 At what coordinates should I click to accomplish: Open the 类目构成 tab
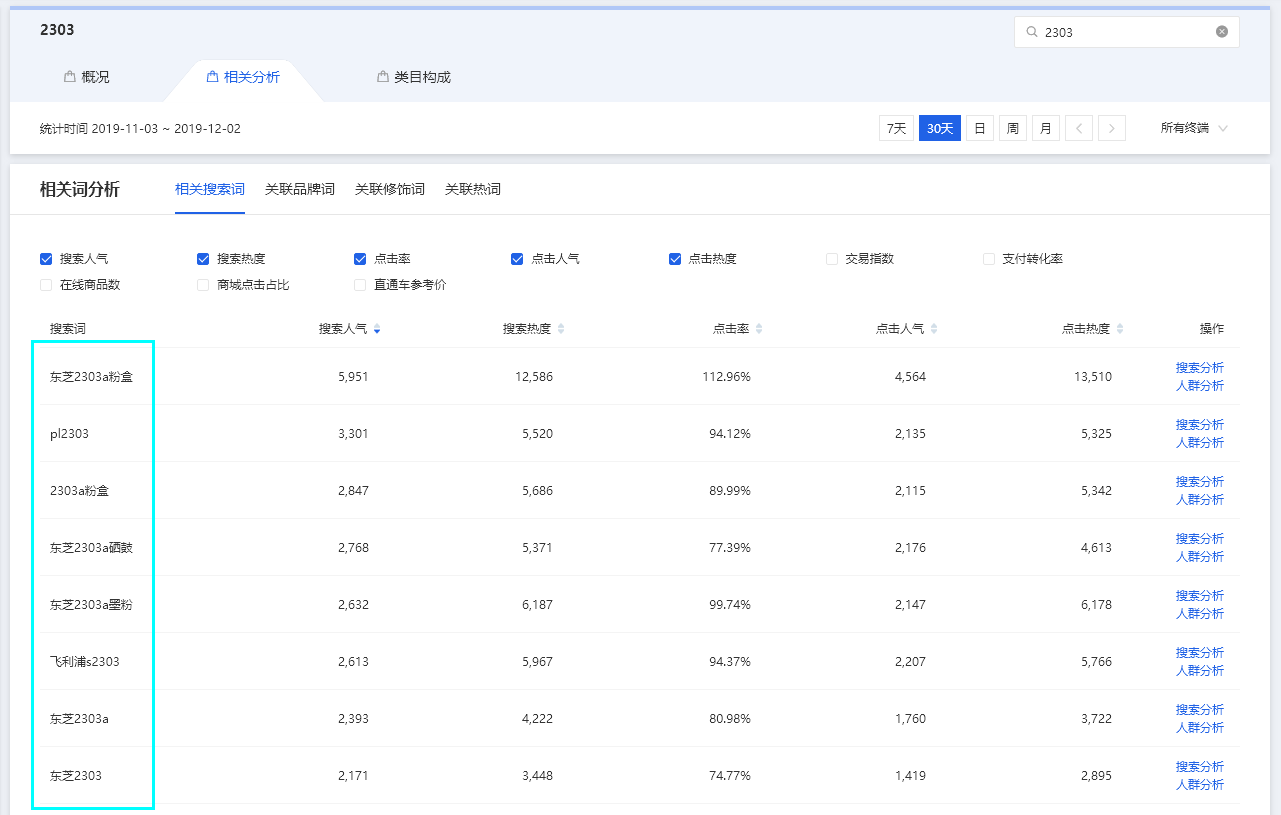coord(414,77)
